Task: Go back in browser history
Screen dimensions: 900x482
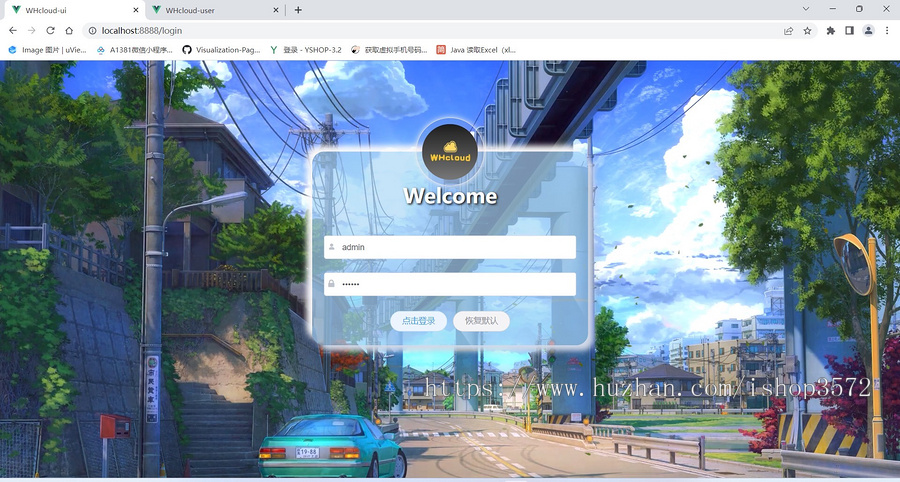Action: (x=13, y=30)
